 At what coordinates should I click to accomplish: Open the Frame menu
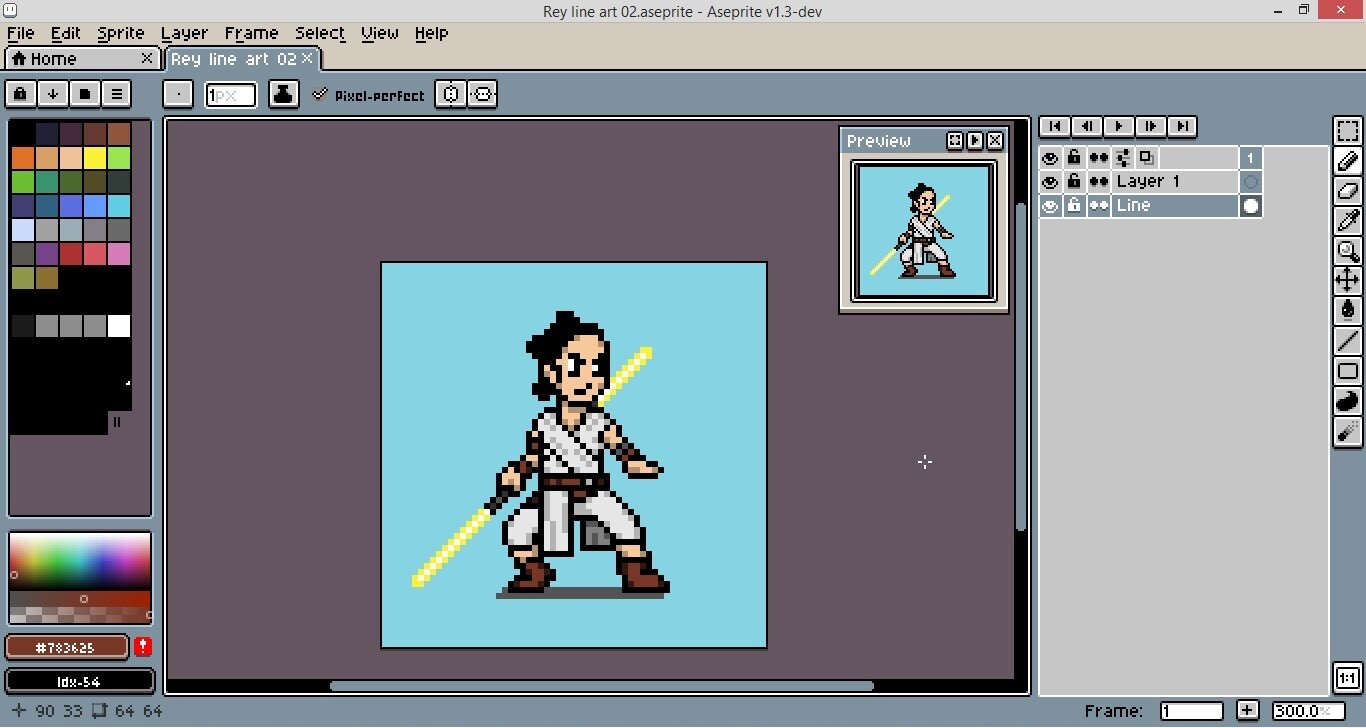pos(251,33)
